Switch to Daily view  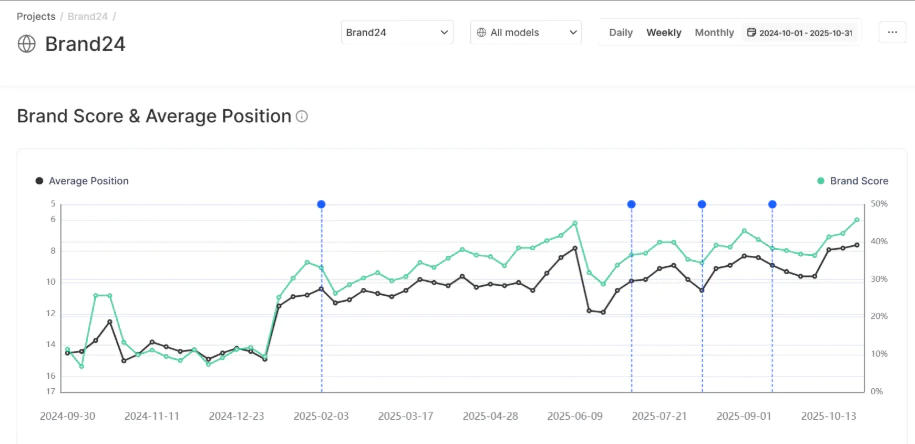tap(621, 33)
